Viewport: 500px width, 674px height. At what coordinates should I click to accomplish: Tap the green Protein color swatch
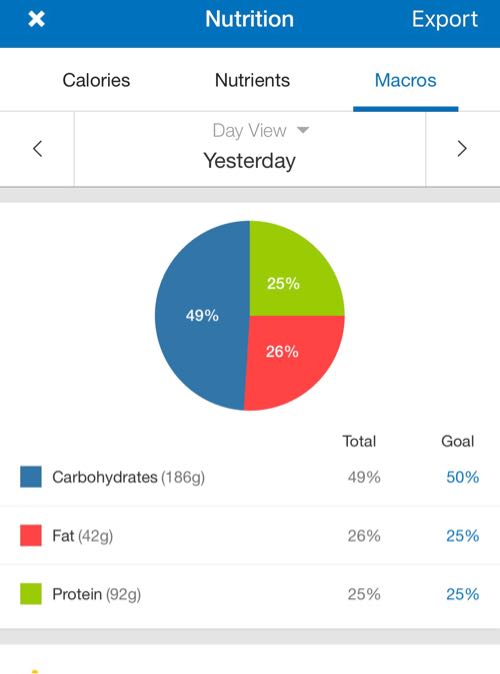(31, 594)
